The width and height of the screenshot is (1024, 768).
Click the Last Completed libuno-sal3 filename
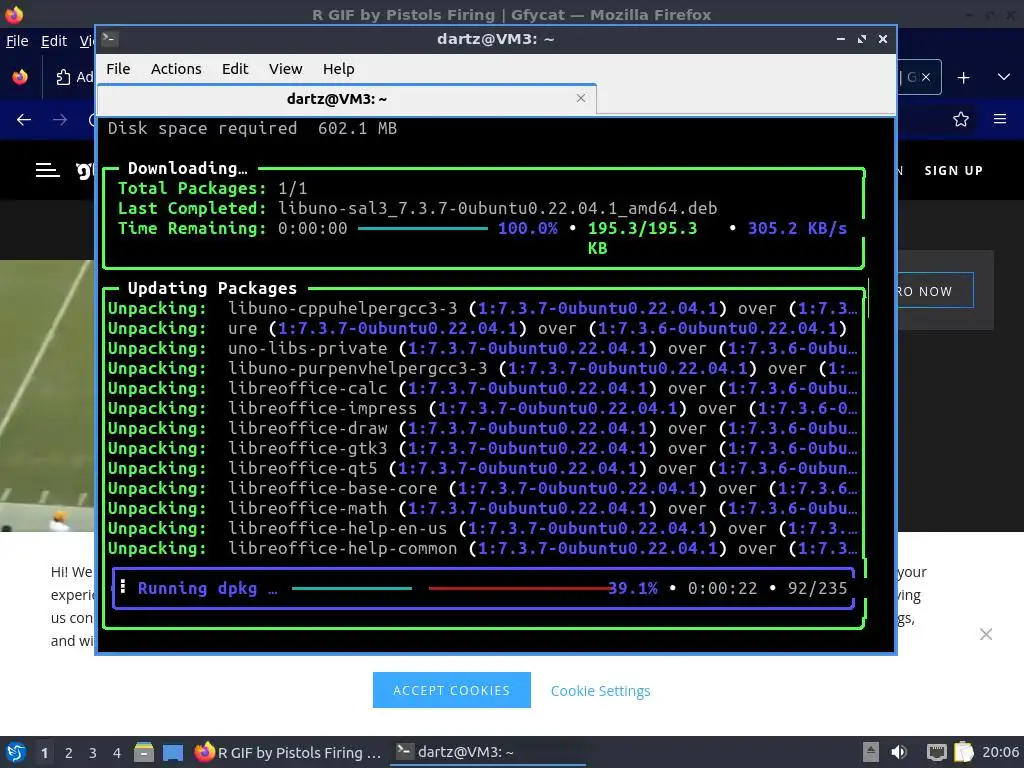498,208
